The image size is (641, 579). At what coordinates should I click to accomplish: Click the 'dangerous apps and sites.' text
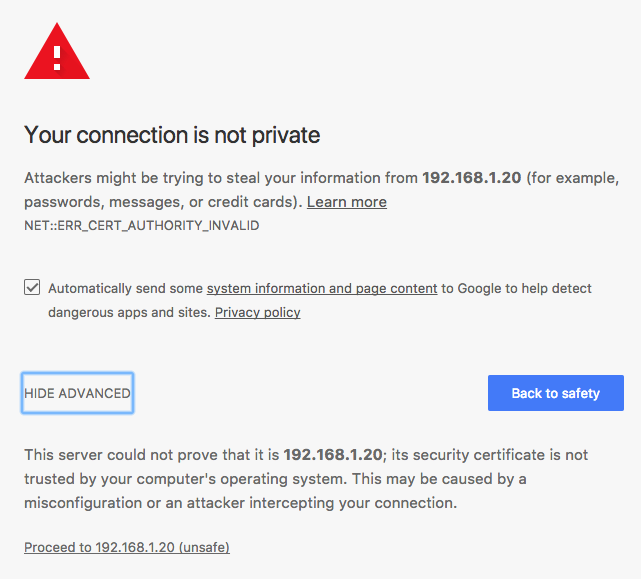point(130,313)
